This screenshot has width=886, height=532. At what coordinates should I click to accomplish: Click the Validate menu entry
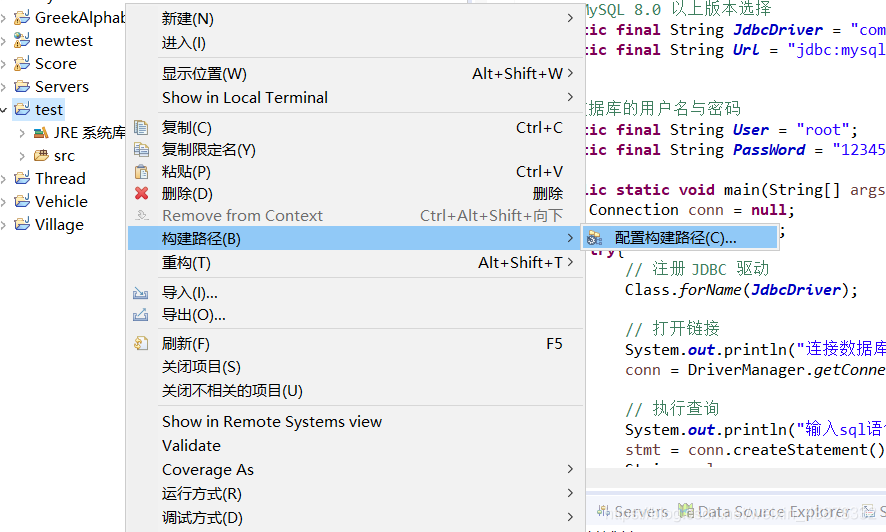[355, 446]
